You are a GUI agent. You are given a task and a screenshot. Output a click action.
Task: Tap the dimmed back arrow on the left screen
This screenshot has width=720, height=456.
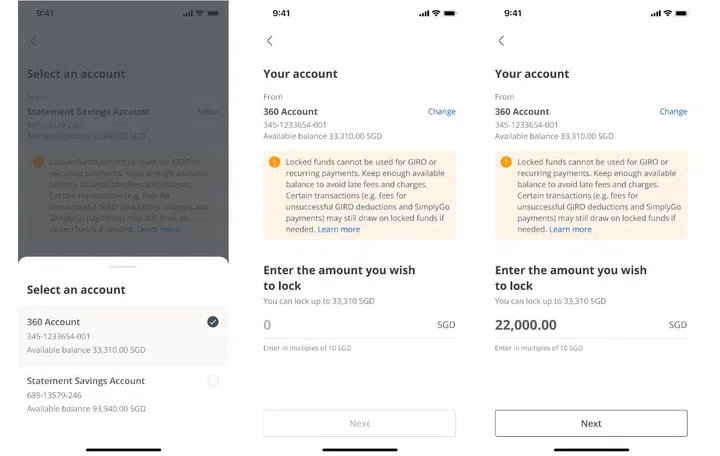pos(33,41)
